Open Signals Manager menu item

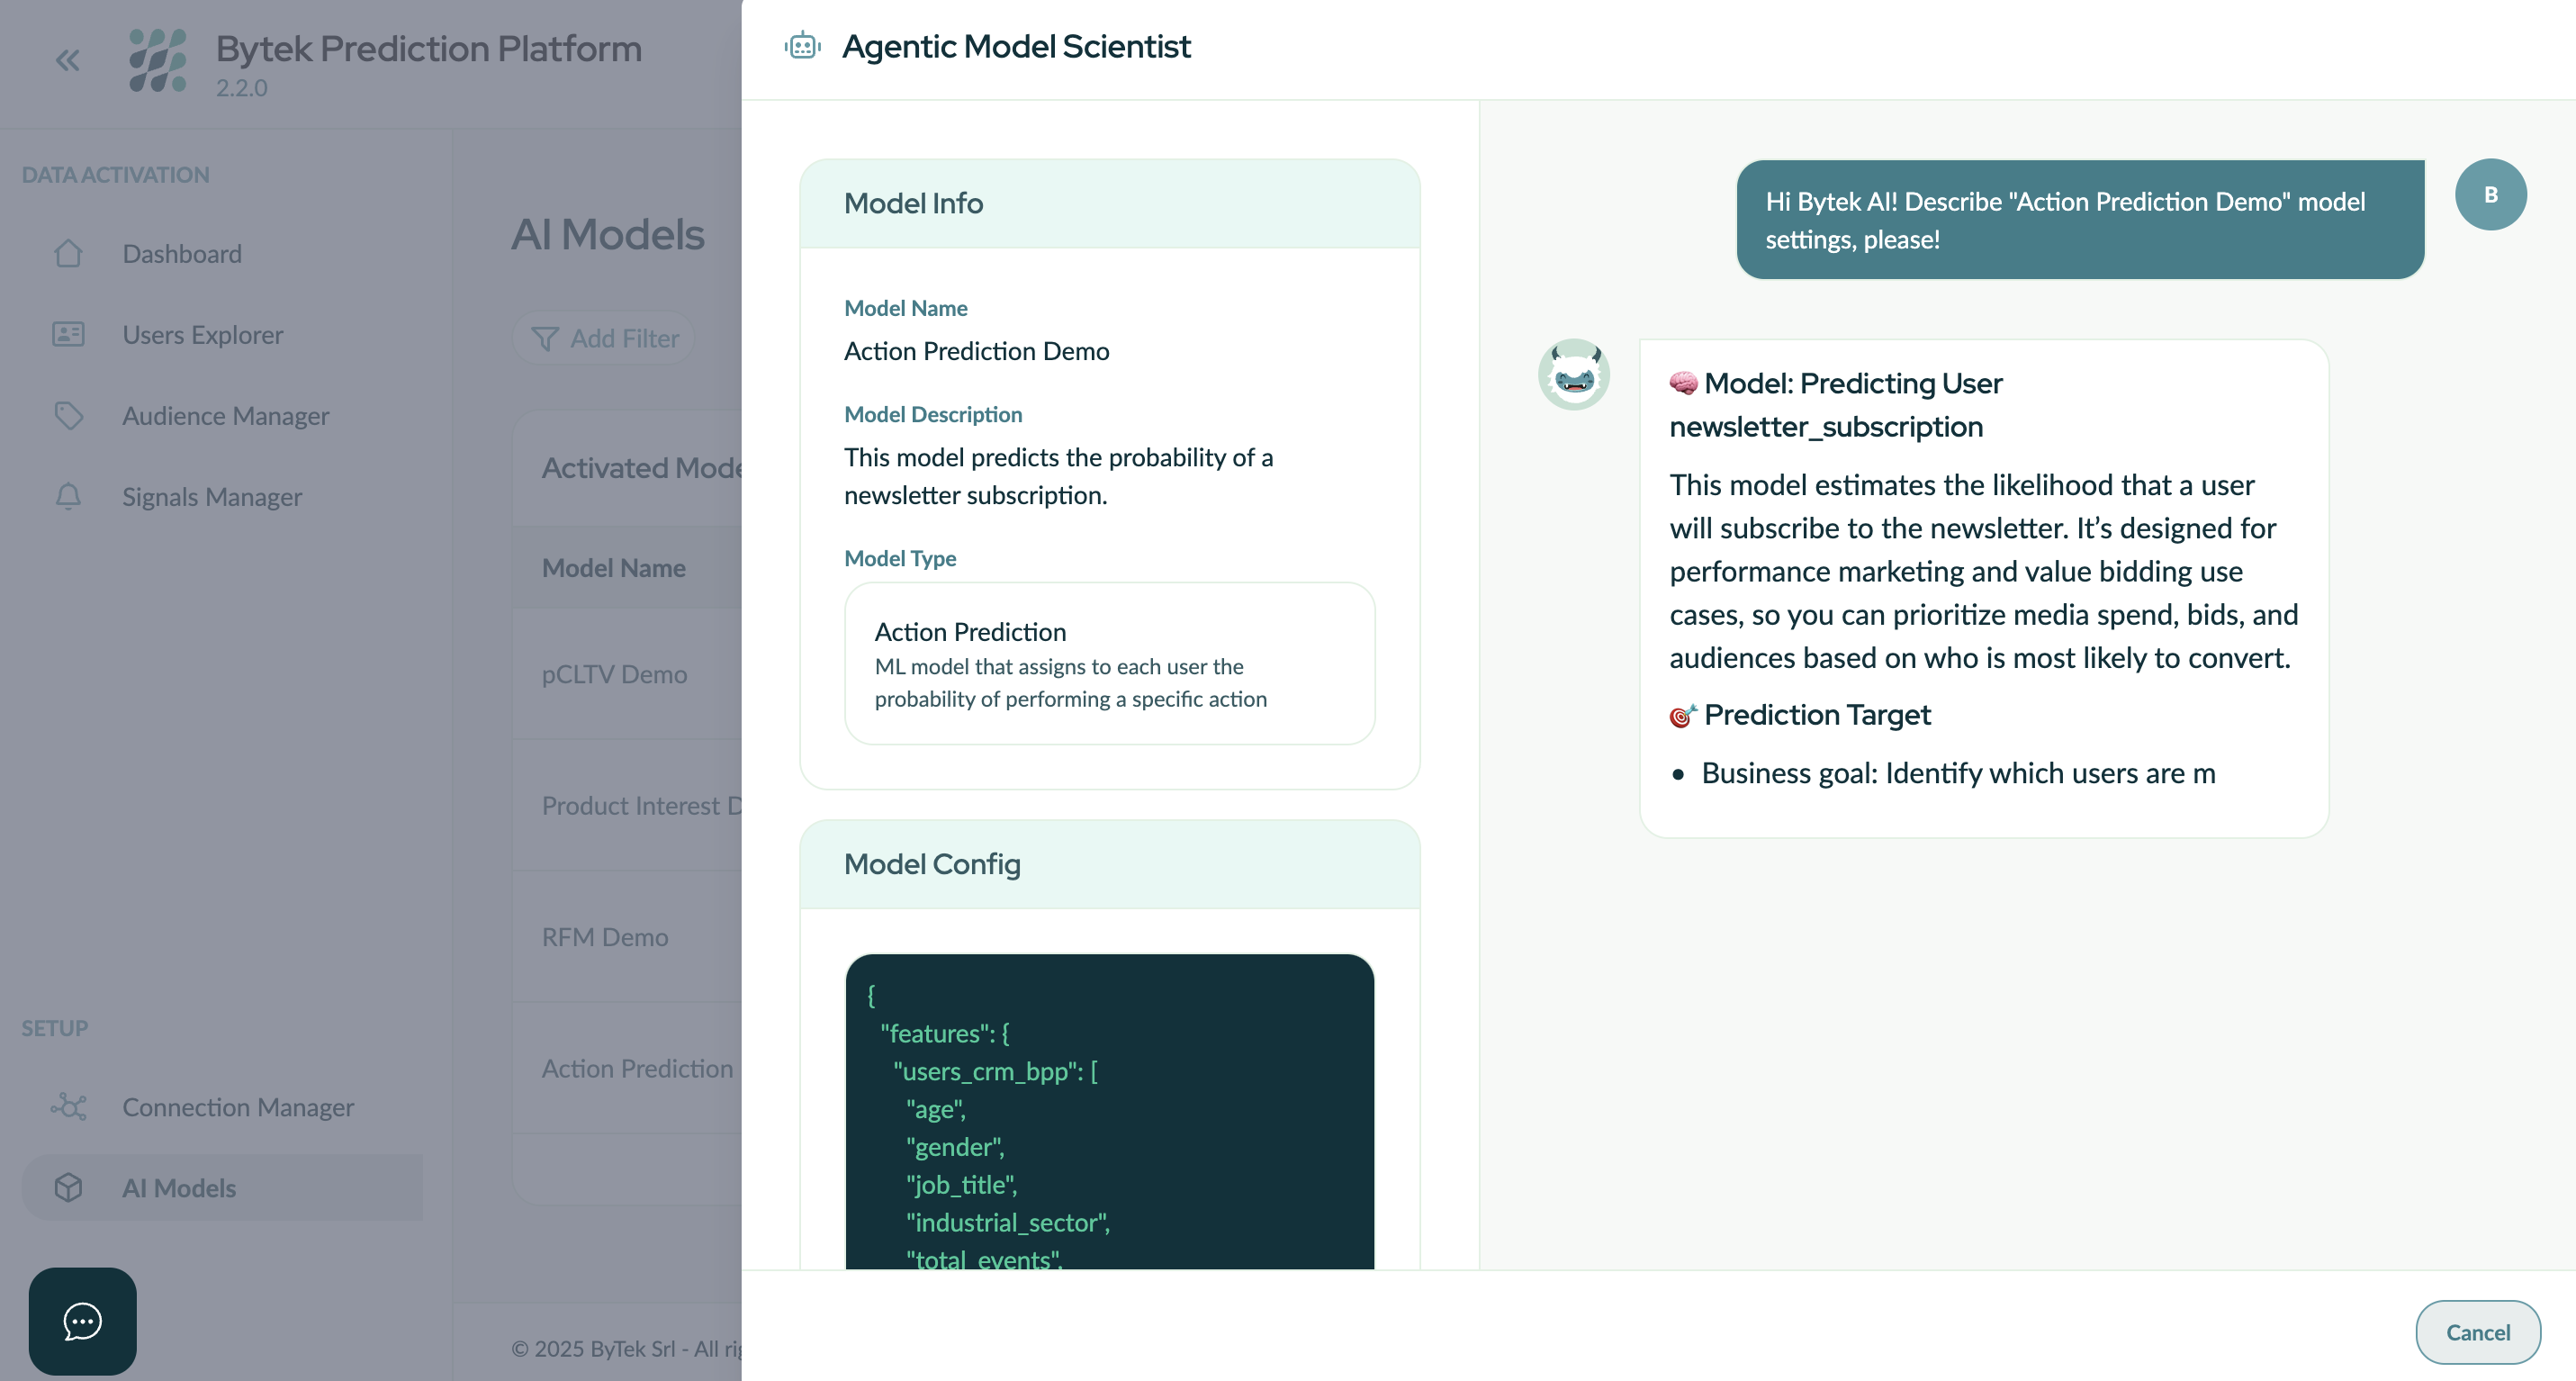211,497
